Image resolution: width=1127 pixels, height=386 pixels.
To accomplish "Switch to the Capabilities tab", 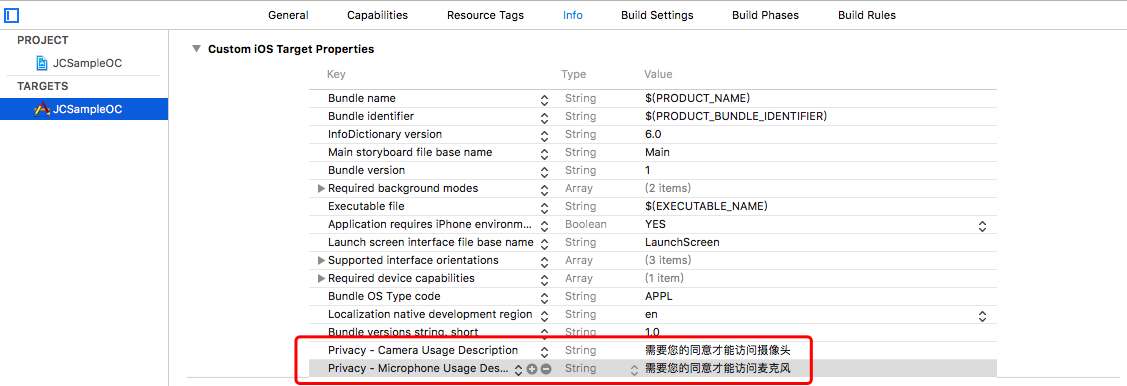I will point(377,15).
